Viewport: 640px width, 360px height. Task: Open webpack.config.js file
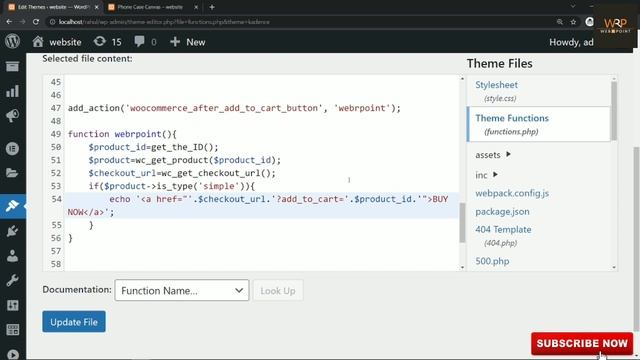[512, 193]
